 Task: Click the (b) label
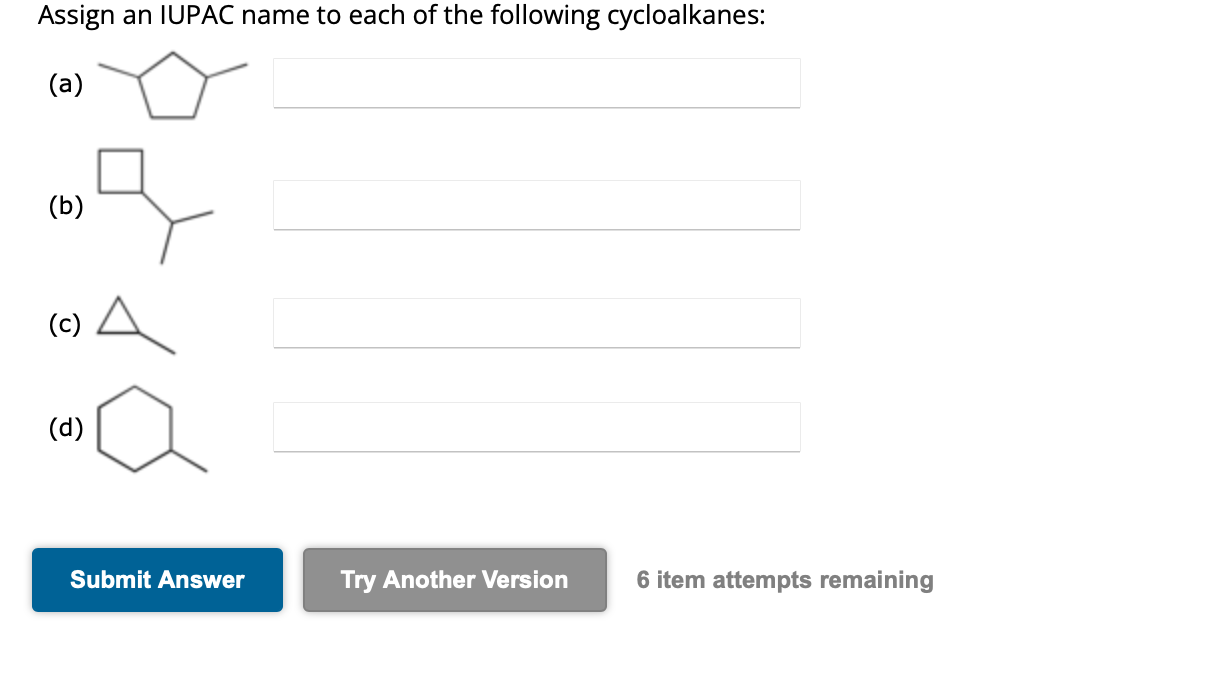click(66, 207)
